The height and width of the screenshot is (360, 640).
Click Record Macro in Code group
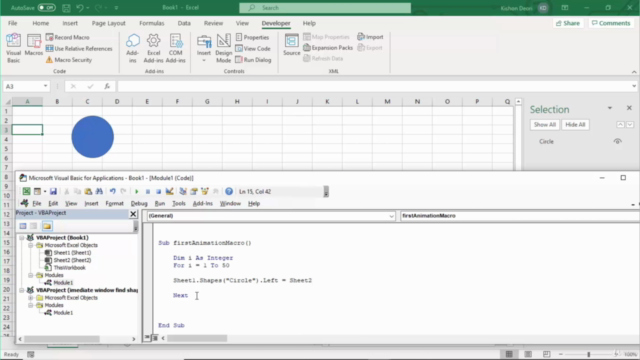coord(67,37)
